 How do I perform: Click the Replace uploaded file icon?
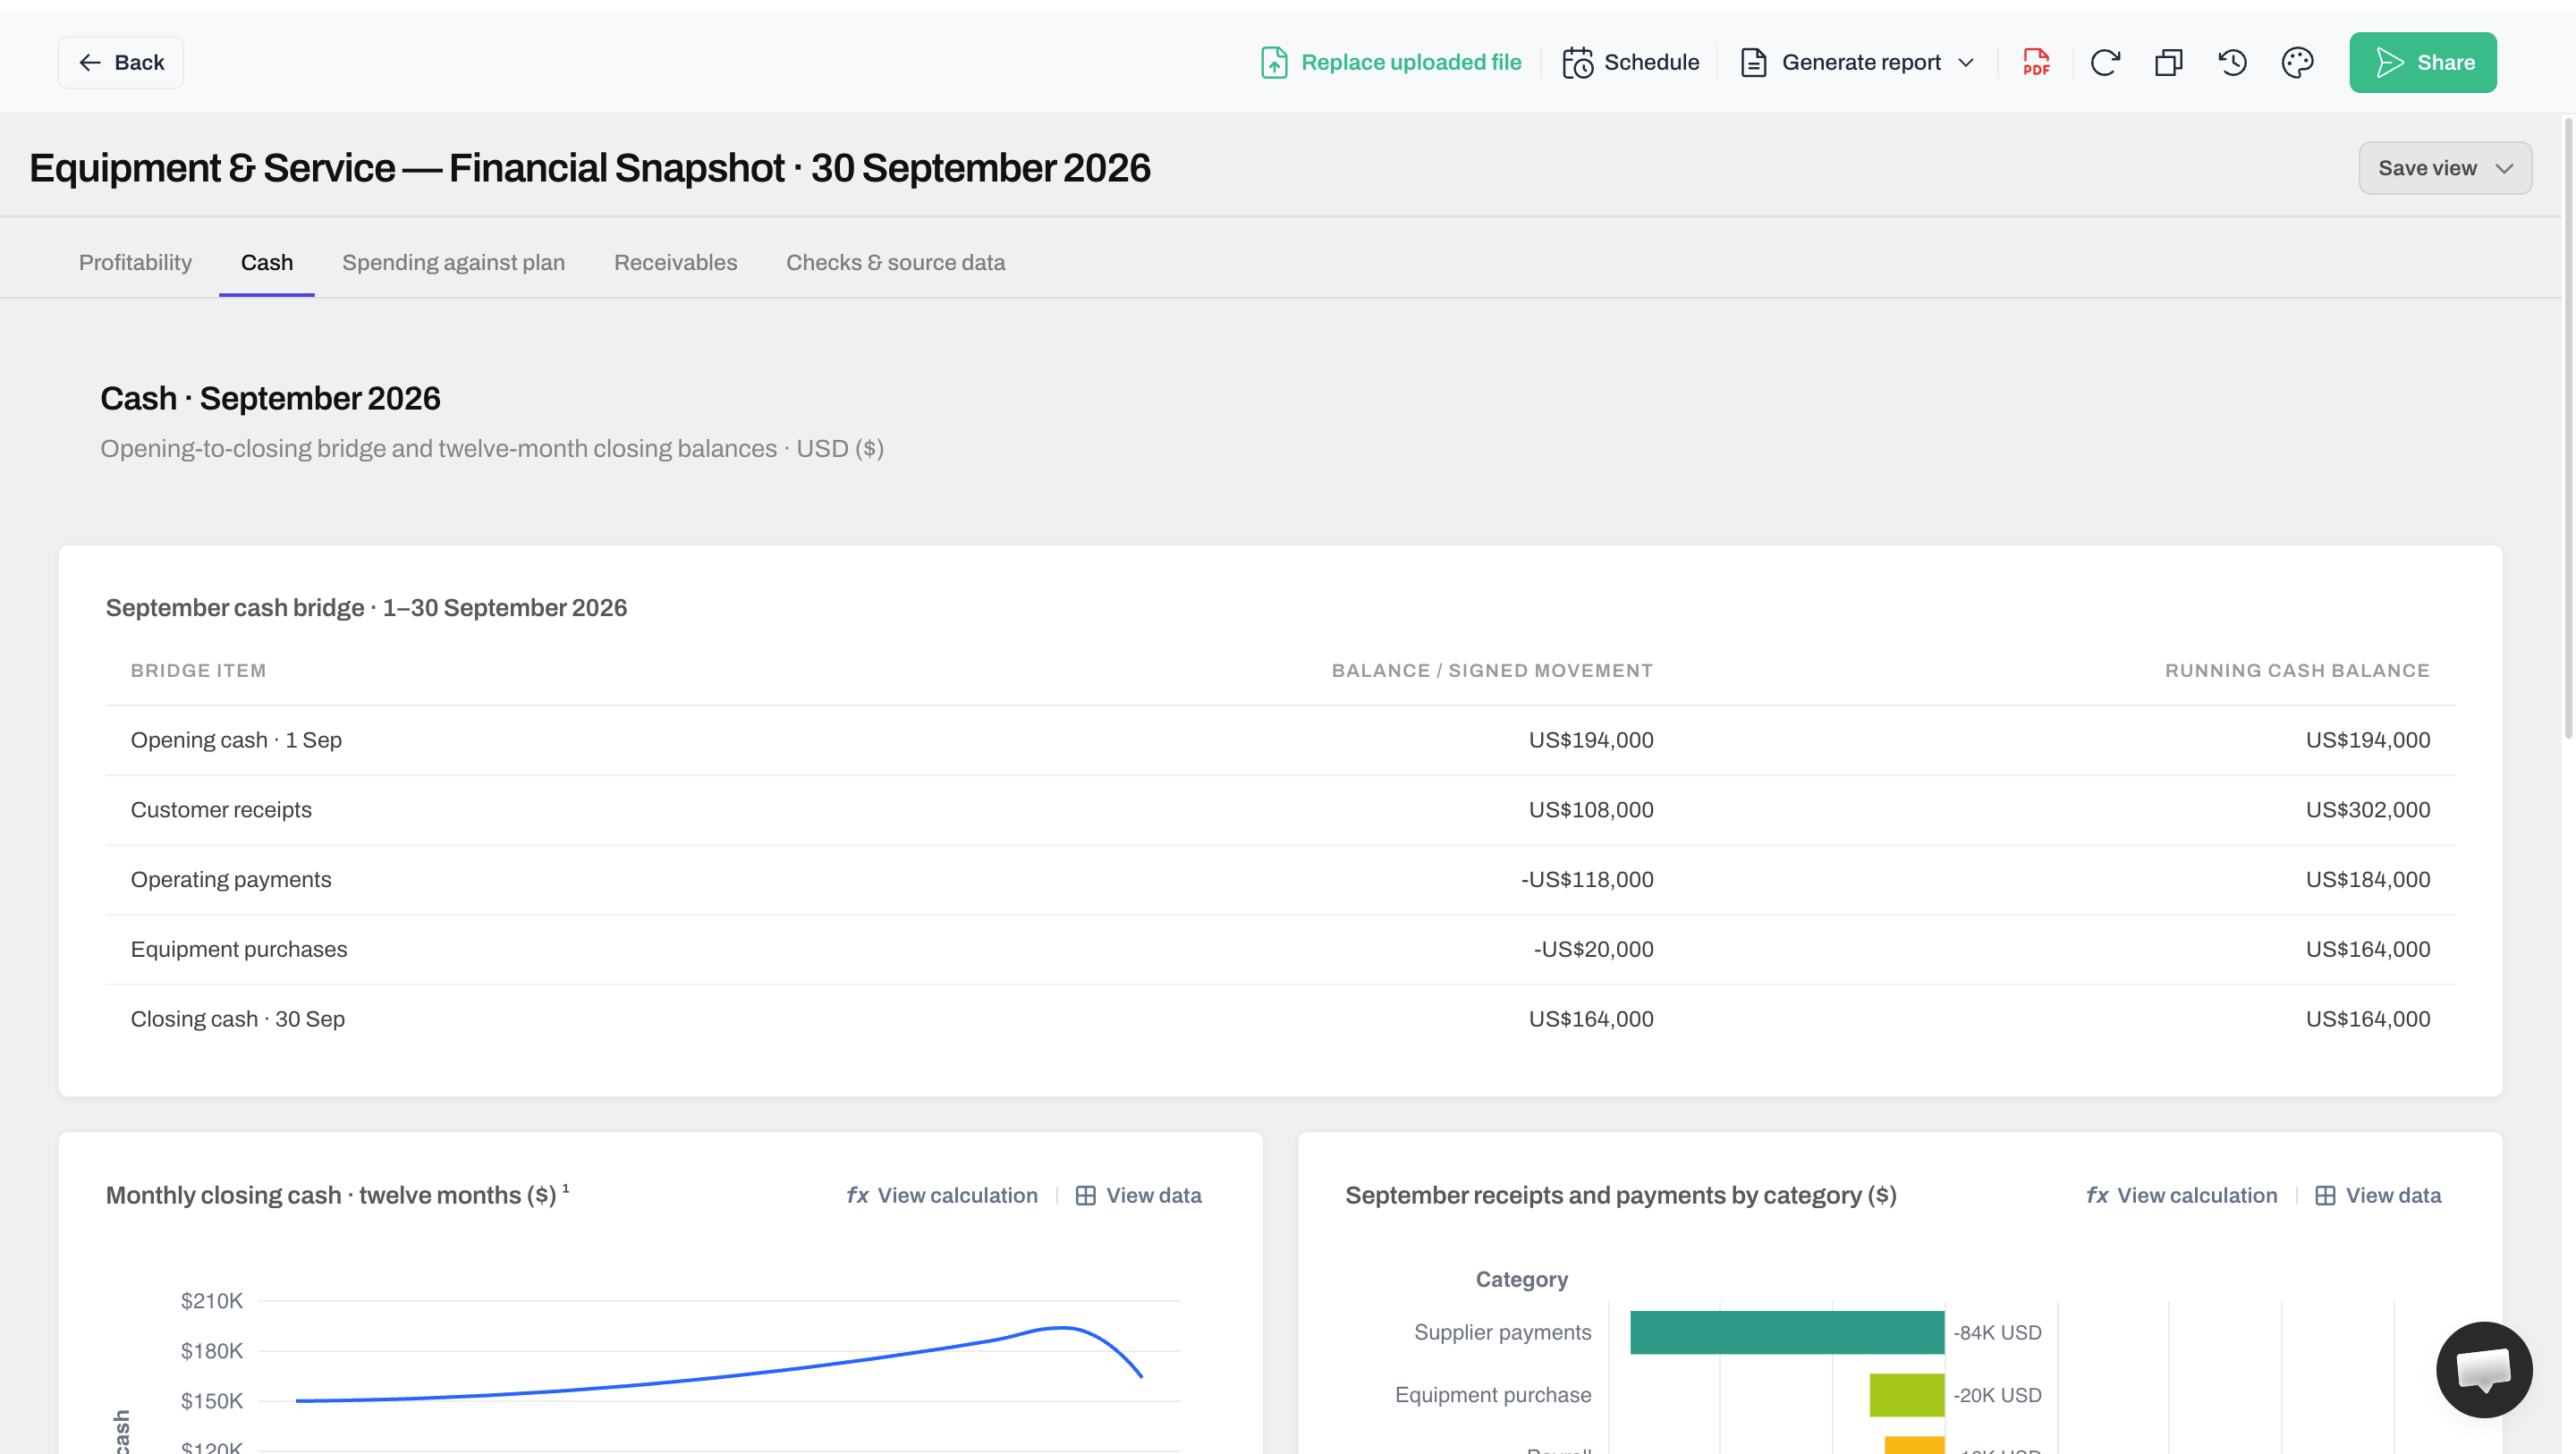click(x=1273, y=62)
